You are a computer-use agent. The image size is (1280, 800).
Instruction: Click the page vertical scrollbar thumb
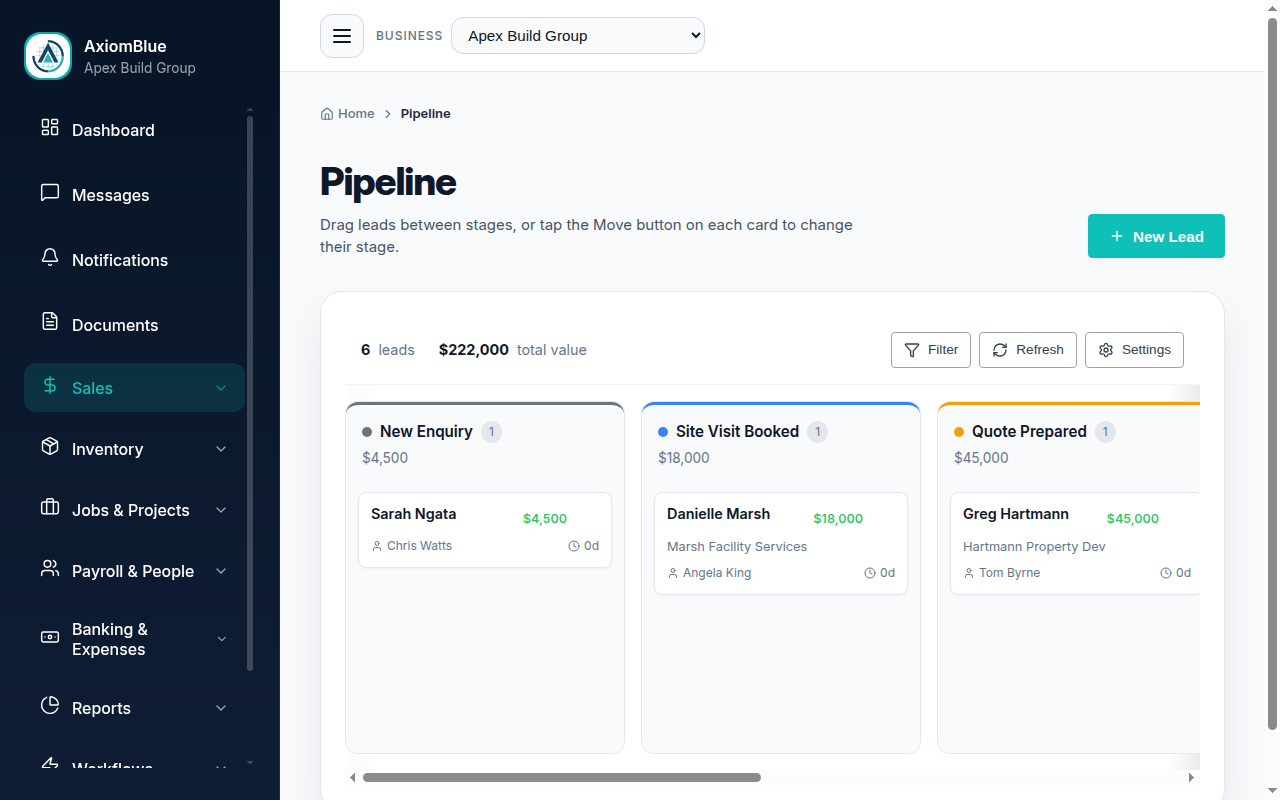click(x=1272, y=373)
